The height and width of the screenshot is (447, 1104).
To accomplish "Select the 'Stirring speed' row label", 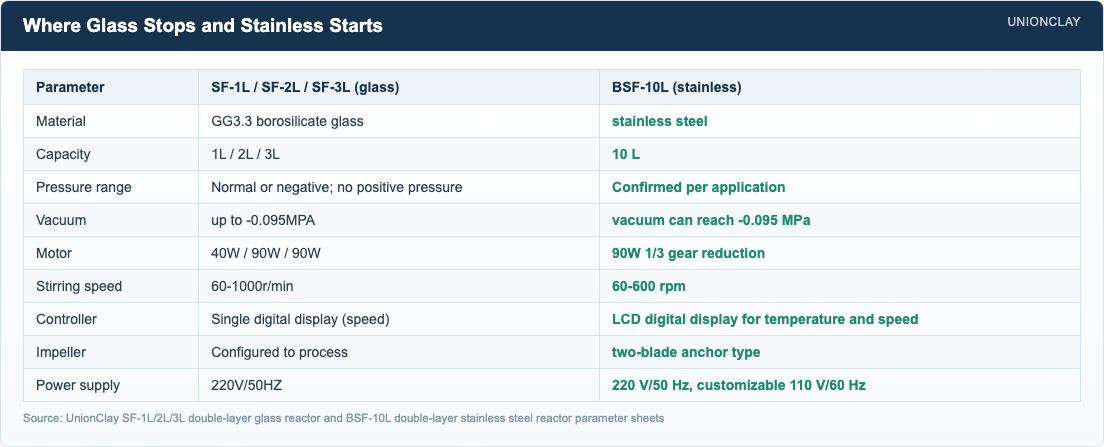I will pos(79,287).
